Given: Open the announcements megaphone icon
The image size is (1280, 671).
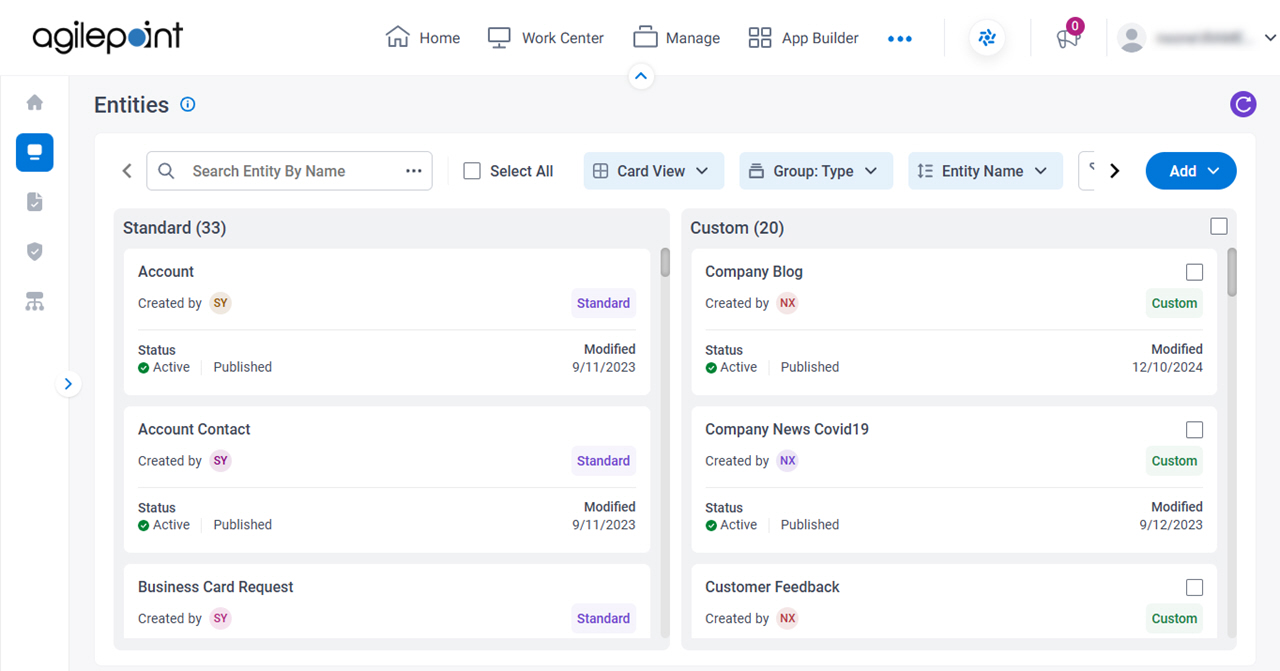Looking at the screenshot, I should point(1068,39).
